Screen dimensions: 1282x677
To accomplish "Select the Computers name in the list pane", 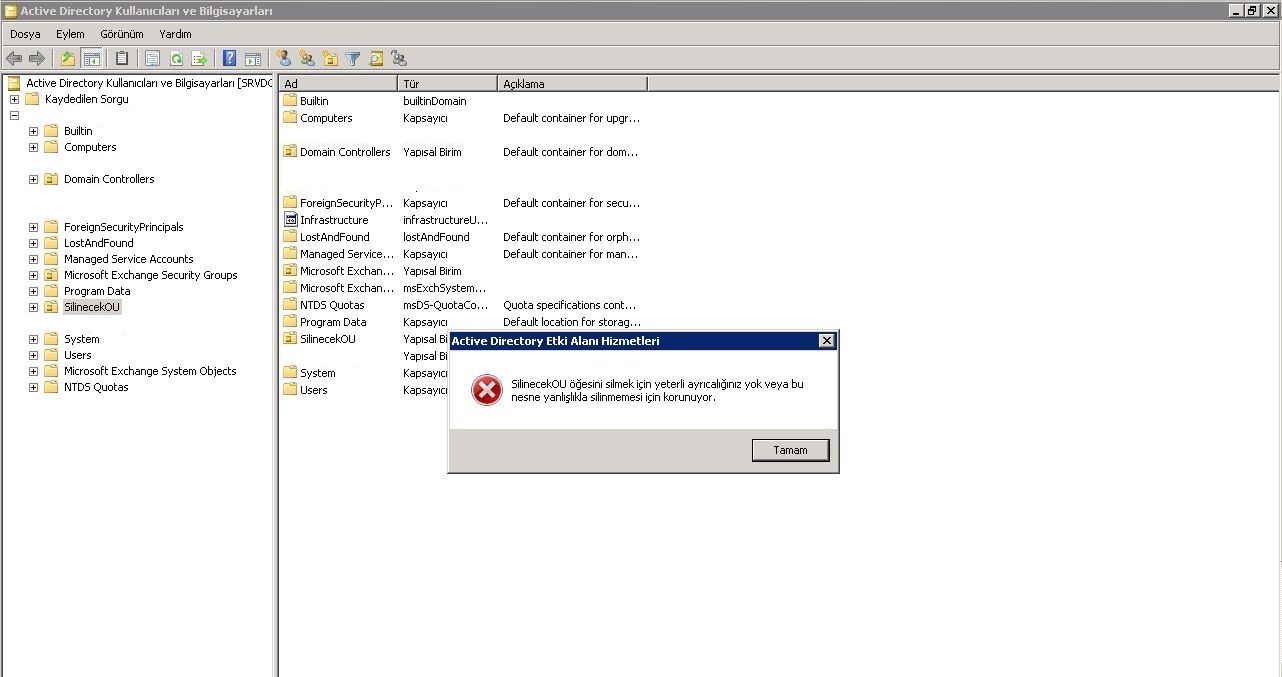I will coord(326,118).
